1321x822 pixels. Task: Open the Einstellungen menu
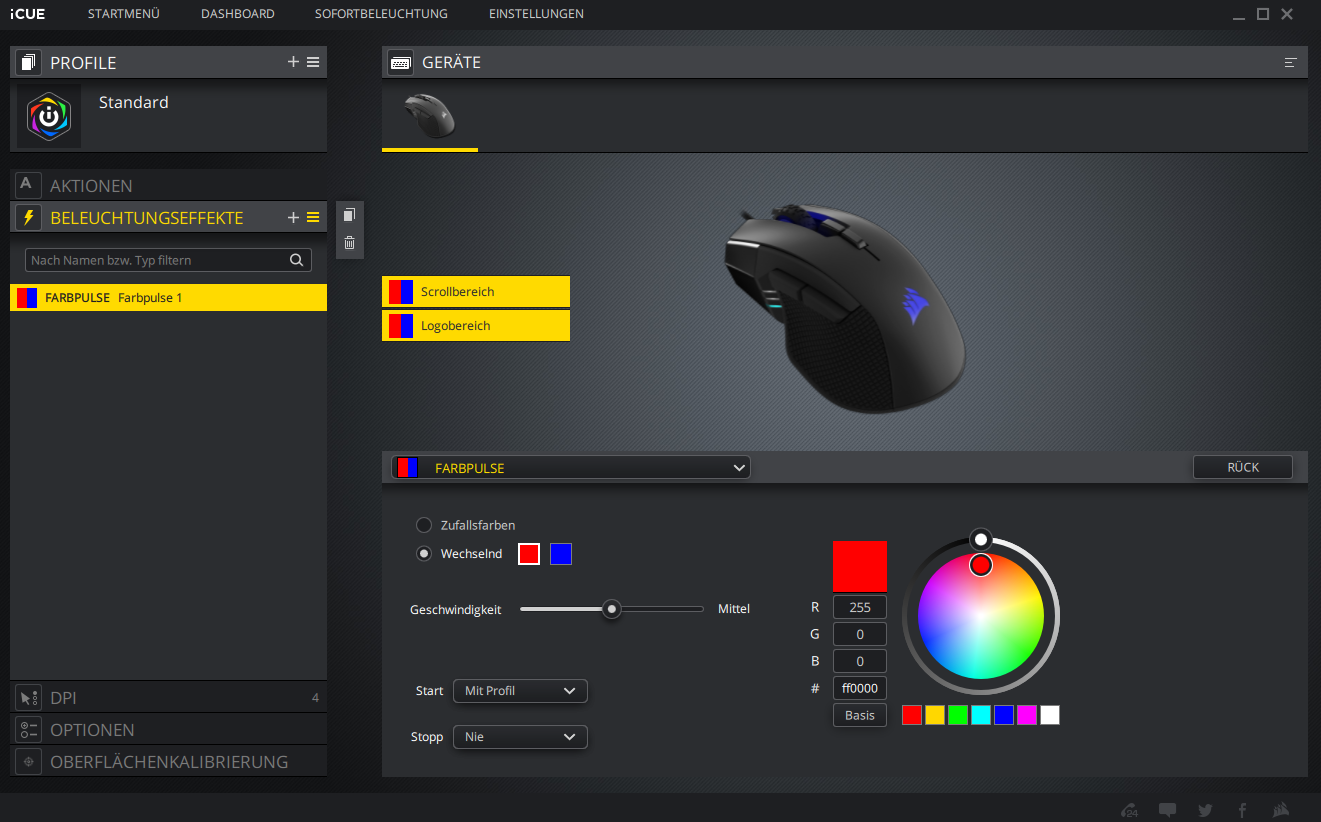(536, 14)
